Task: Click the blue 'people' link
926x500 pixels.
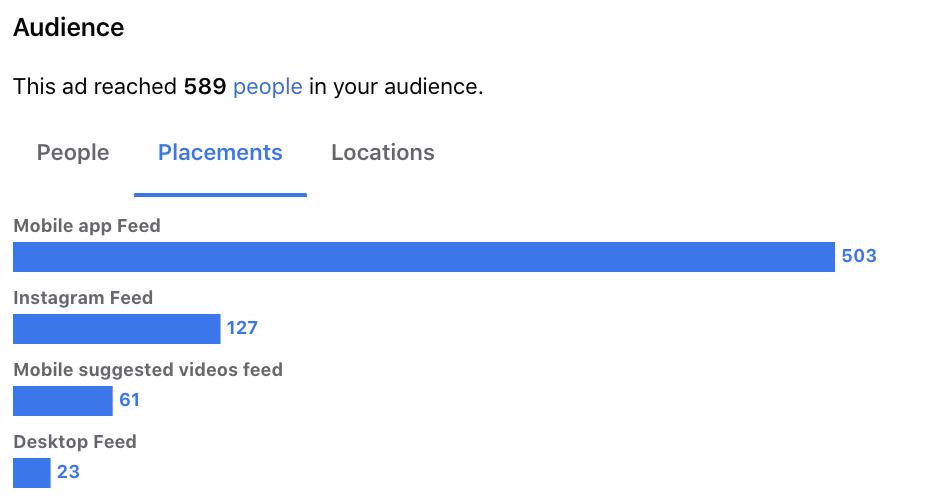Action: click(268, 87)
